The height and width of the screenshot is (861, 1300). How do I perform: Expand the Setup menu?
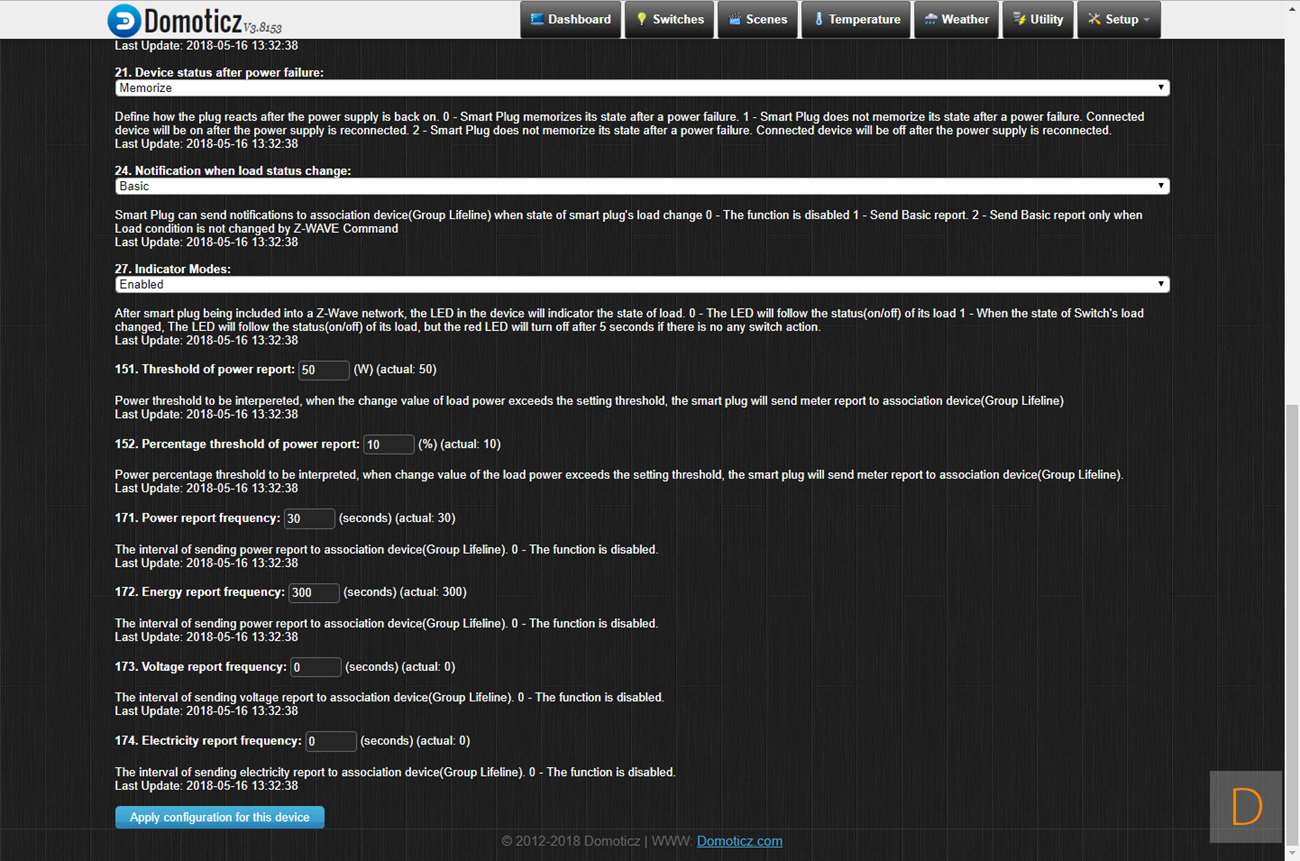click(1119, 20)
